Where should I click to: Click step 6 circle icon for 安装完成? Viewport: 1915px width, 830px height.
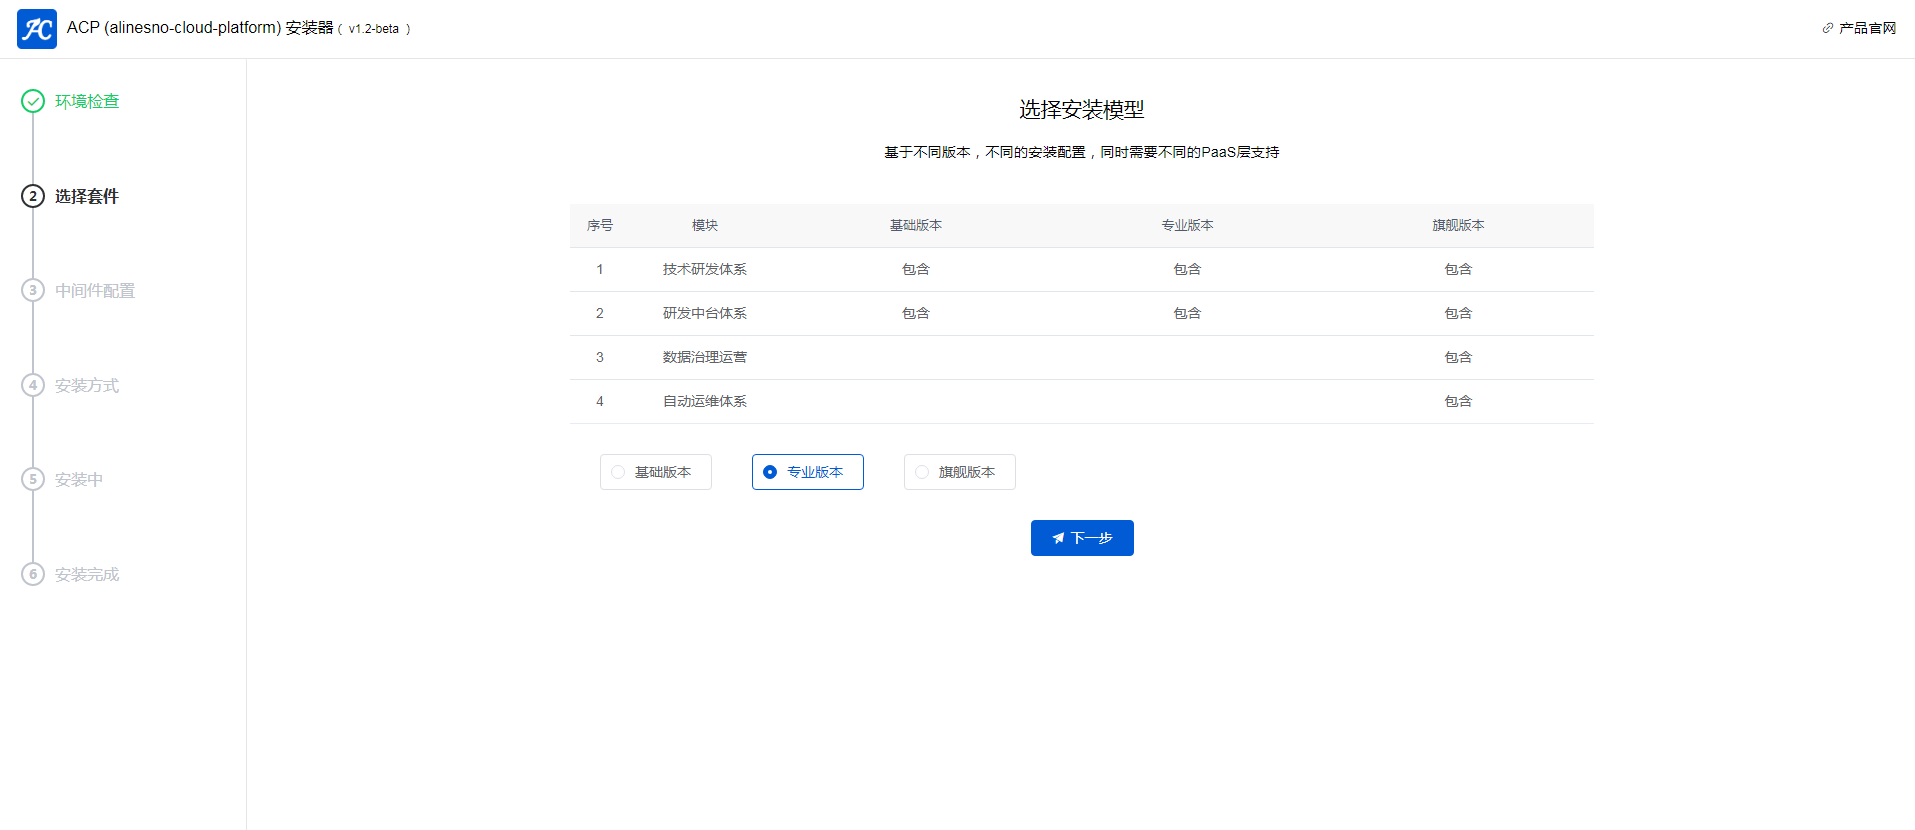(x=33, y=574)
